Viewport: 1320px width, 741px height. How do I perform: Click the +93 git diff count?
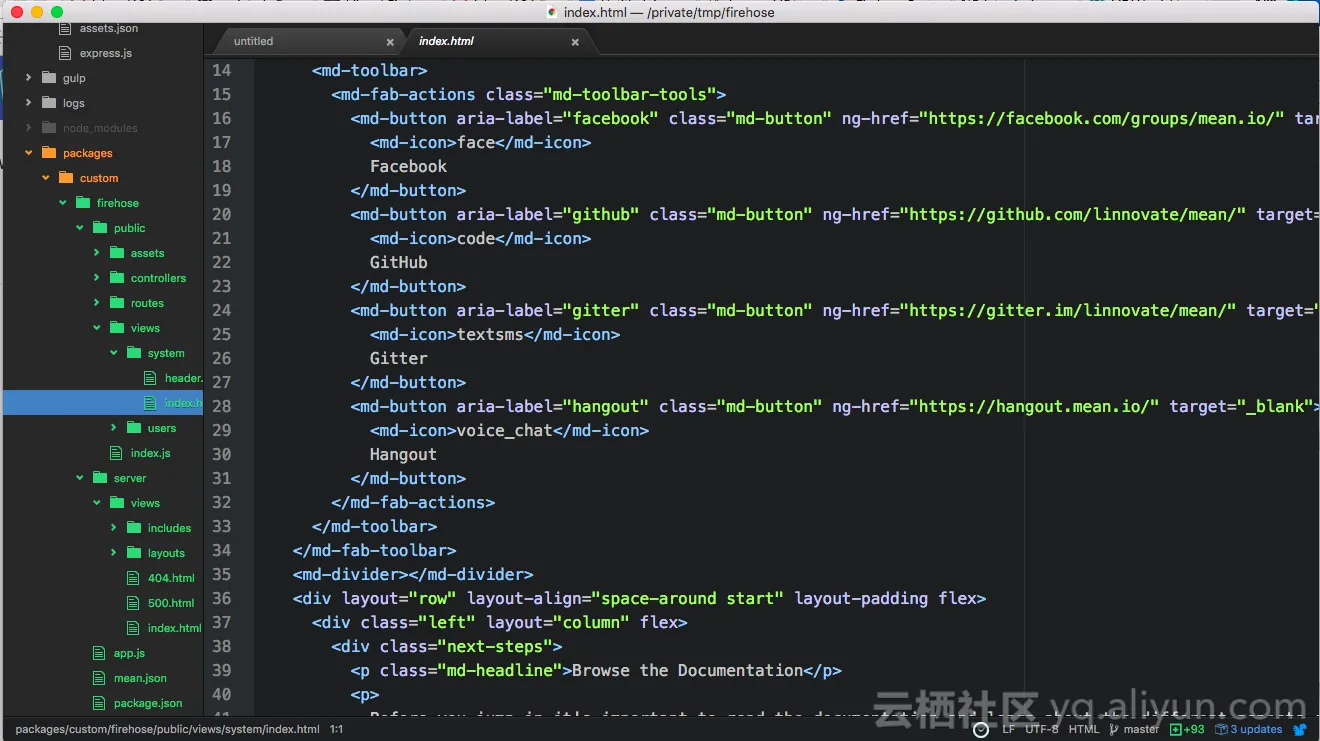[x=1194, y=730]
